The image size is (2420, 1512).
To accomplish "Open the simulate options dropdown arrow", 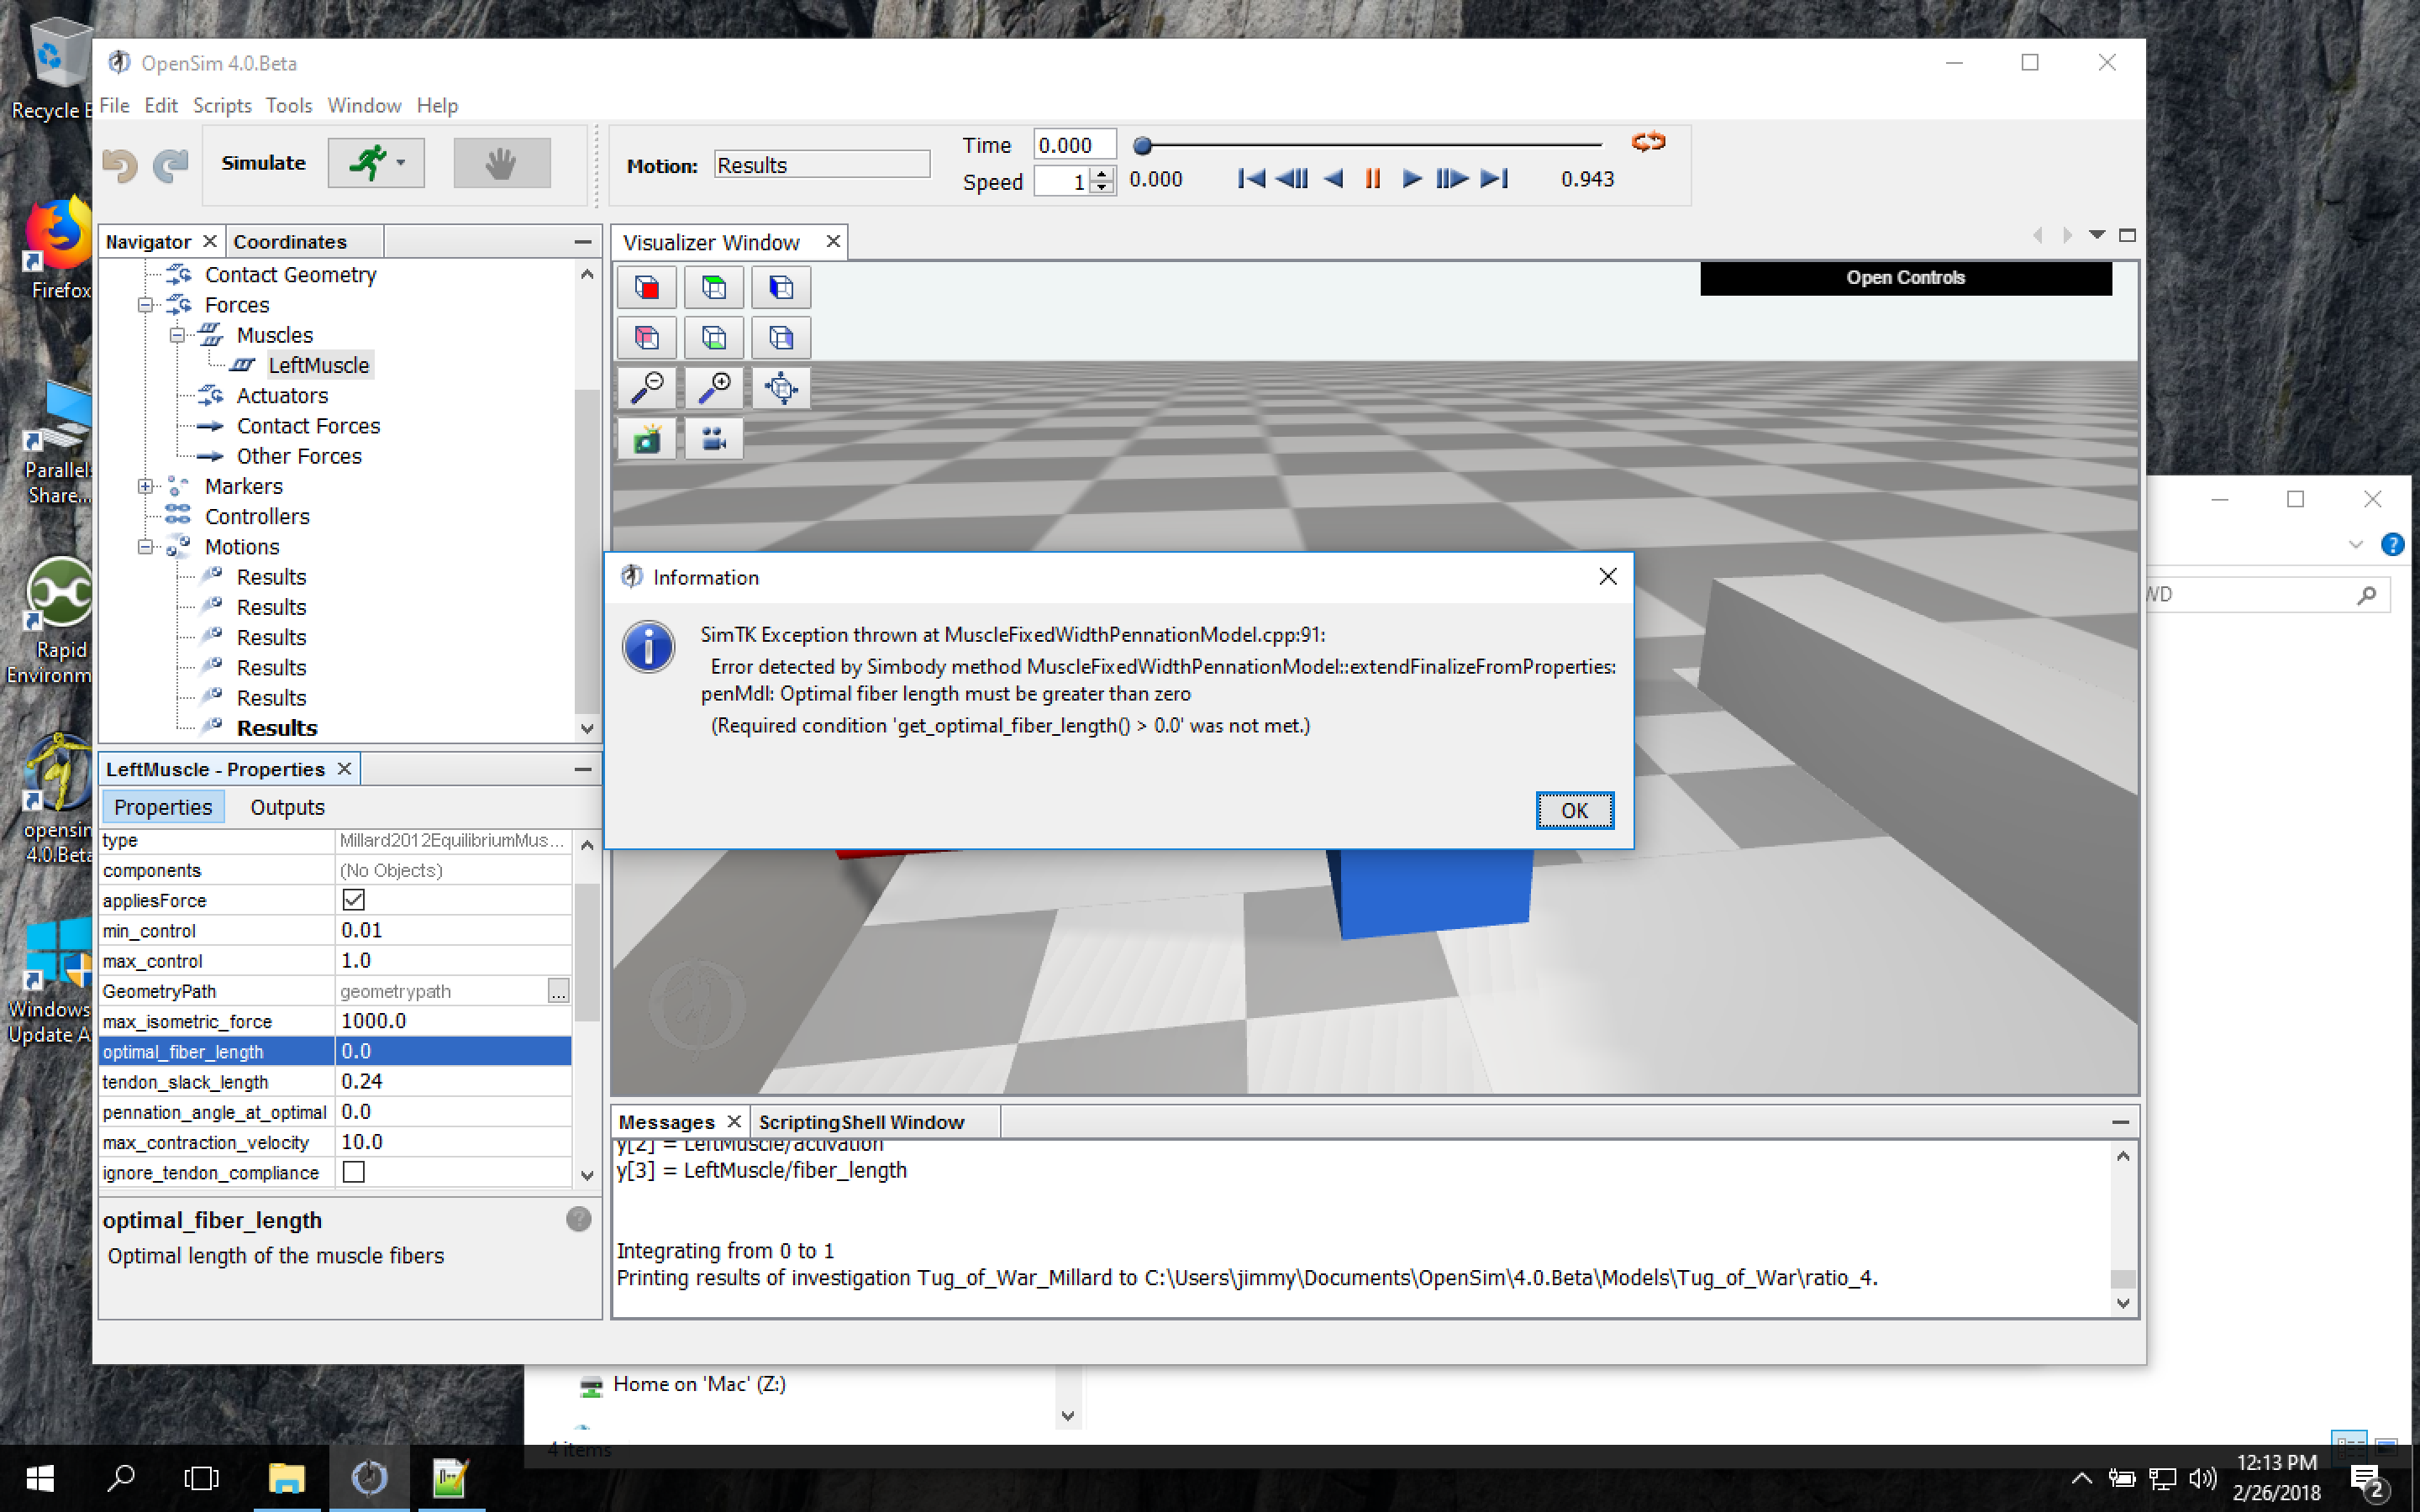I will pyautogui.click(x=401, y=162).
